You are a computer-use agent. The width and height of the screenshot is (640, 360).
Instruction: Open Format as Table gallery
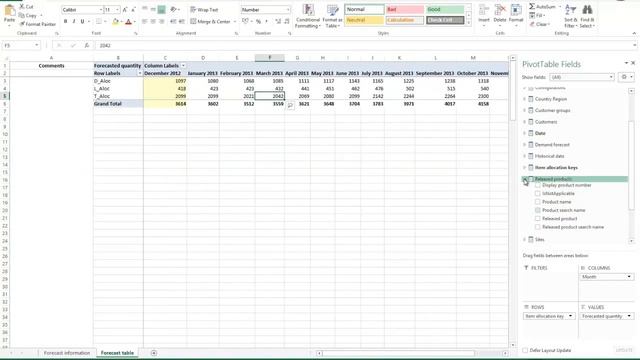pos(333,16)
